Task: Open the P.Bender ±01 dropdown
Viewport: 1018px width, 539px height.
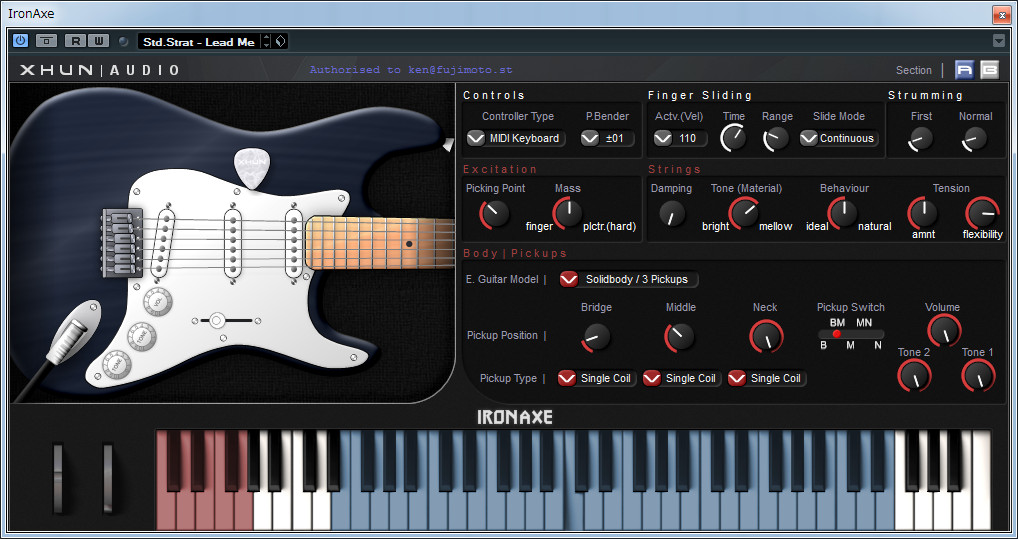Action: [608, 138]
